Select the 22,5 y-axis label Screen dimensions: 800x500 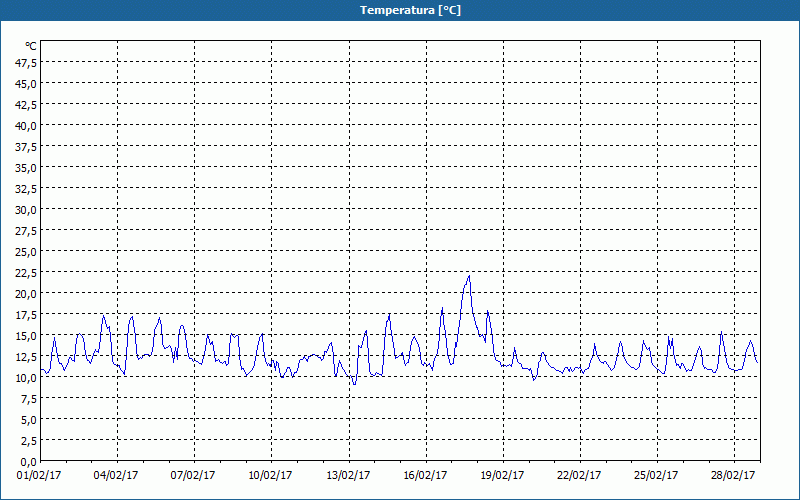(27, 273)
